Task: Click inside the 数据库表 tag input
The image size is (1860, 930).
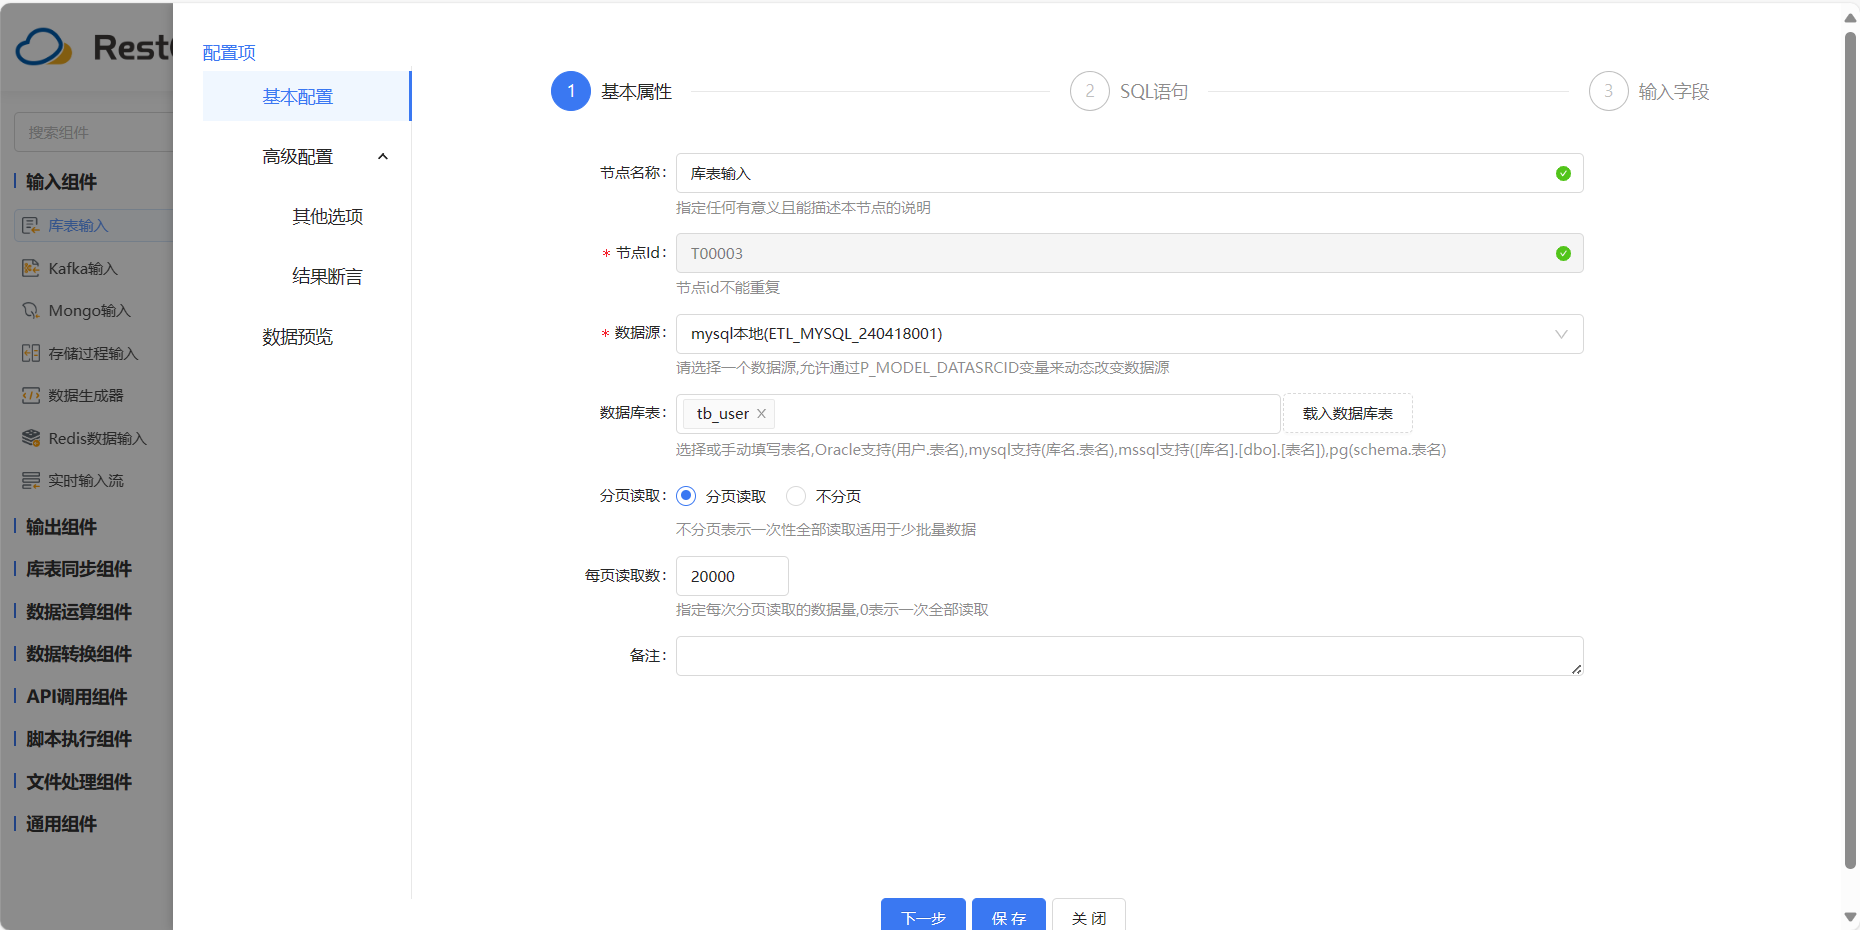Action: pos(978,414)
